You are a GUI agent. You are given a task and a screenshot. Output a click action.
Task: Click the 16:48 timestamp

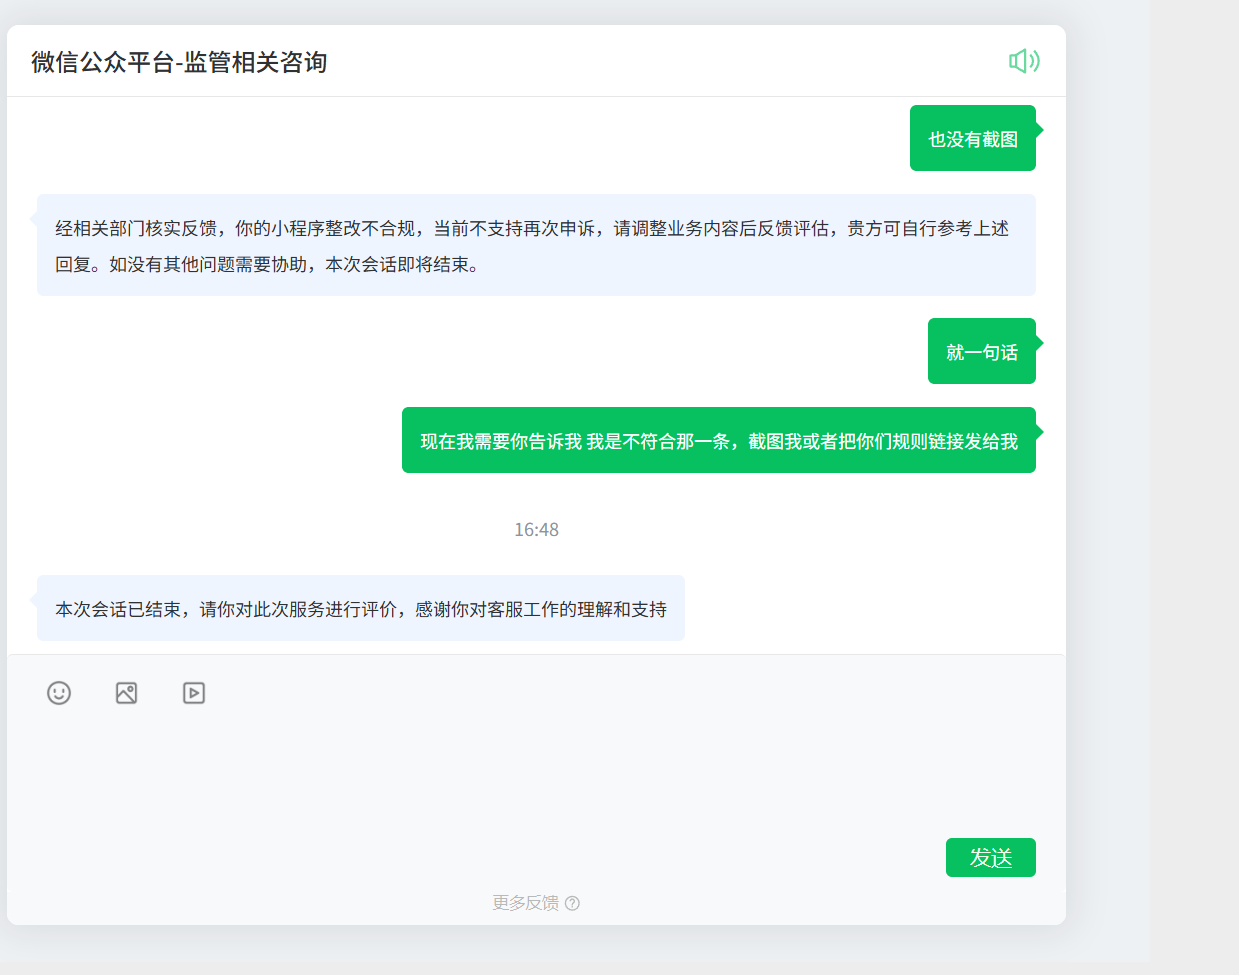536,530
